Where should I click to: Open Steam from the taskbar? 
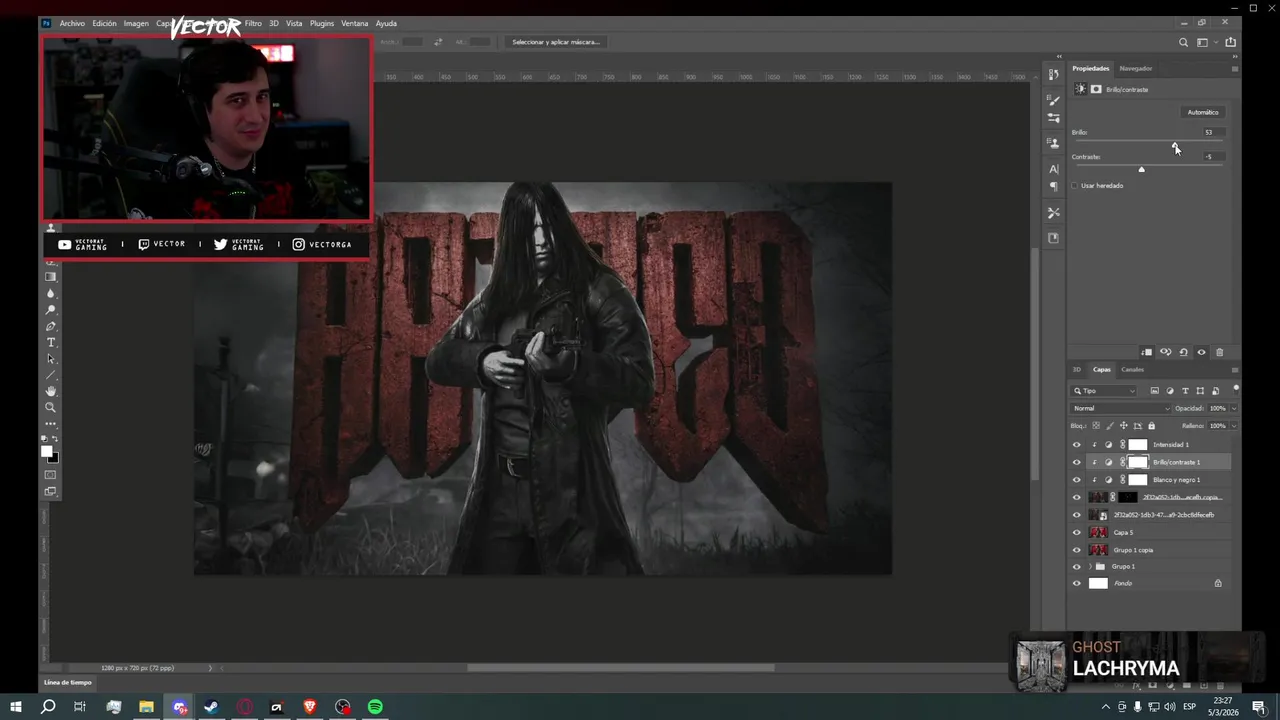pos(211,707)
